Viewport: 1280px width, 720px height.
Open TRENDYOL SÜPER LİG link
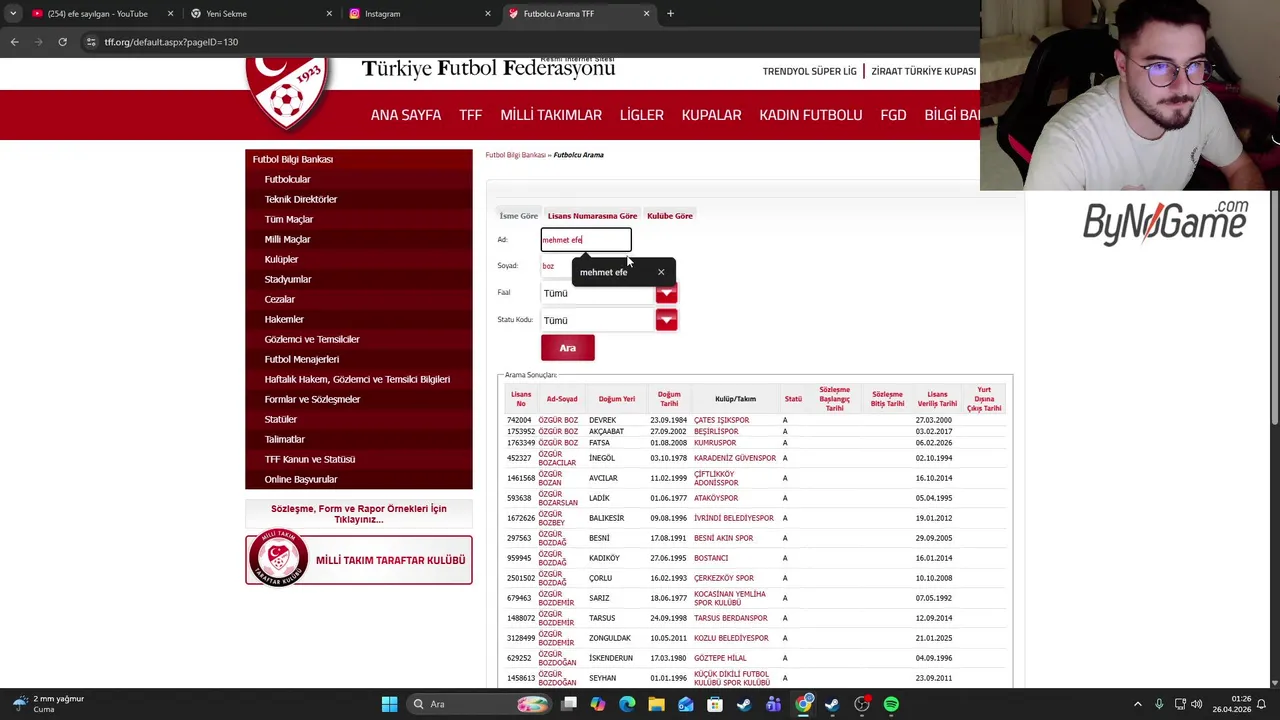[810, 71]
